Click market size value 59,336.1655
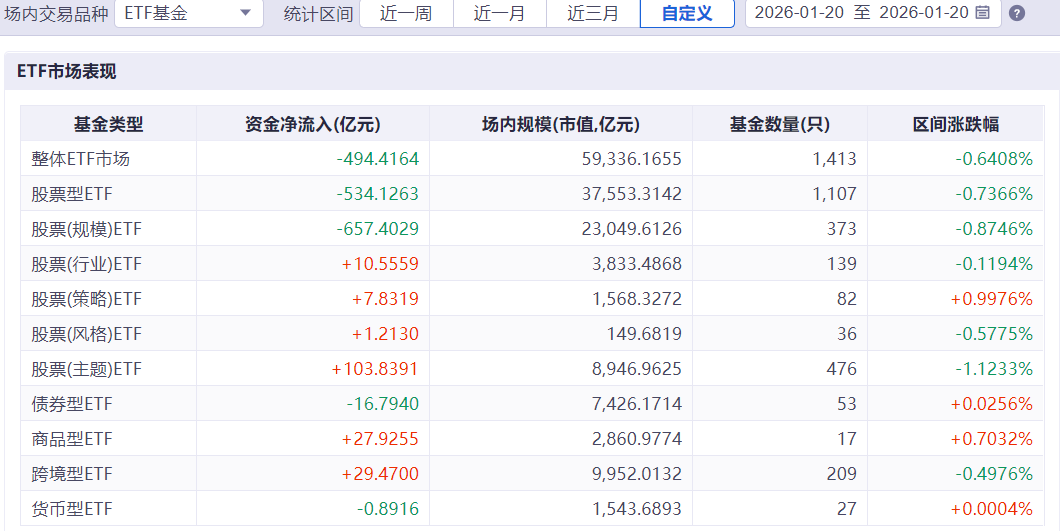1060x531 pixels. pos(631,159)
